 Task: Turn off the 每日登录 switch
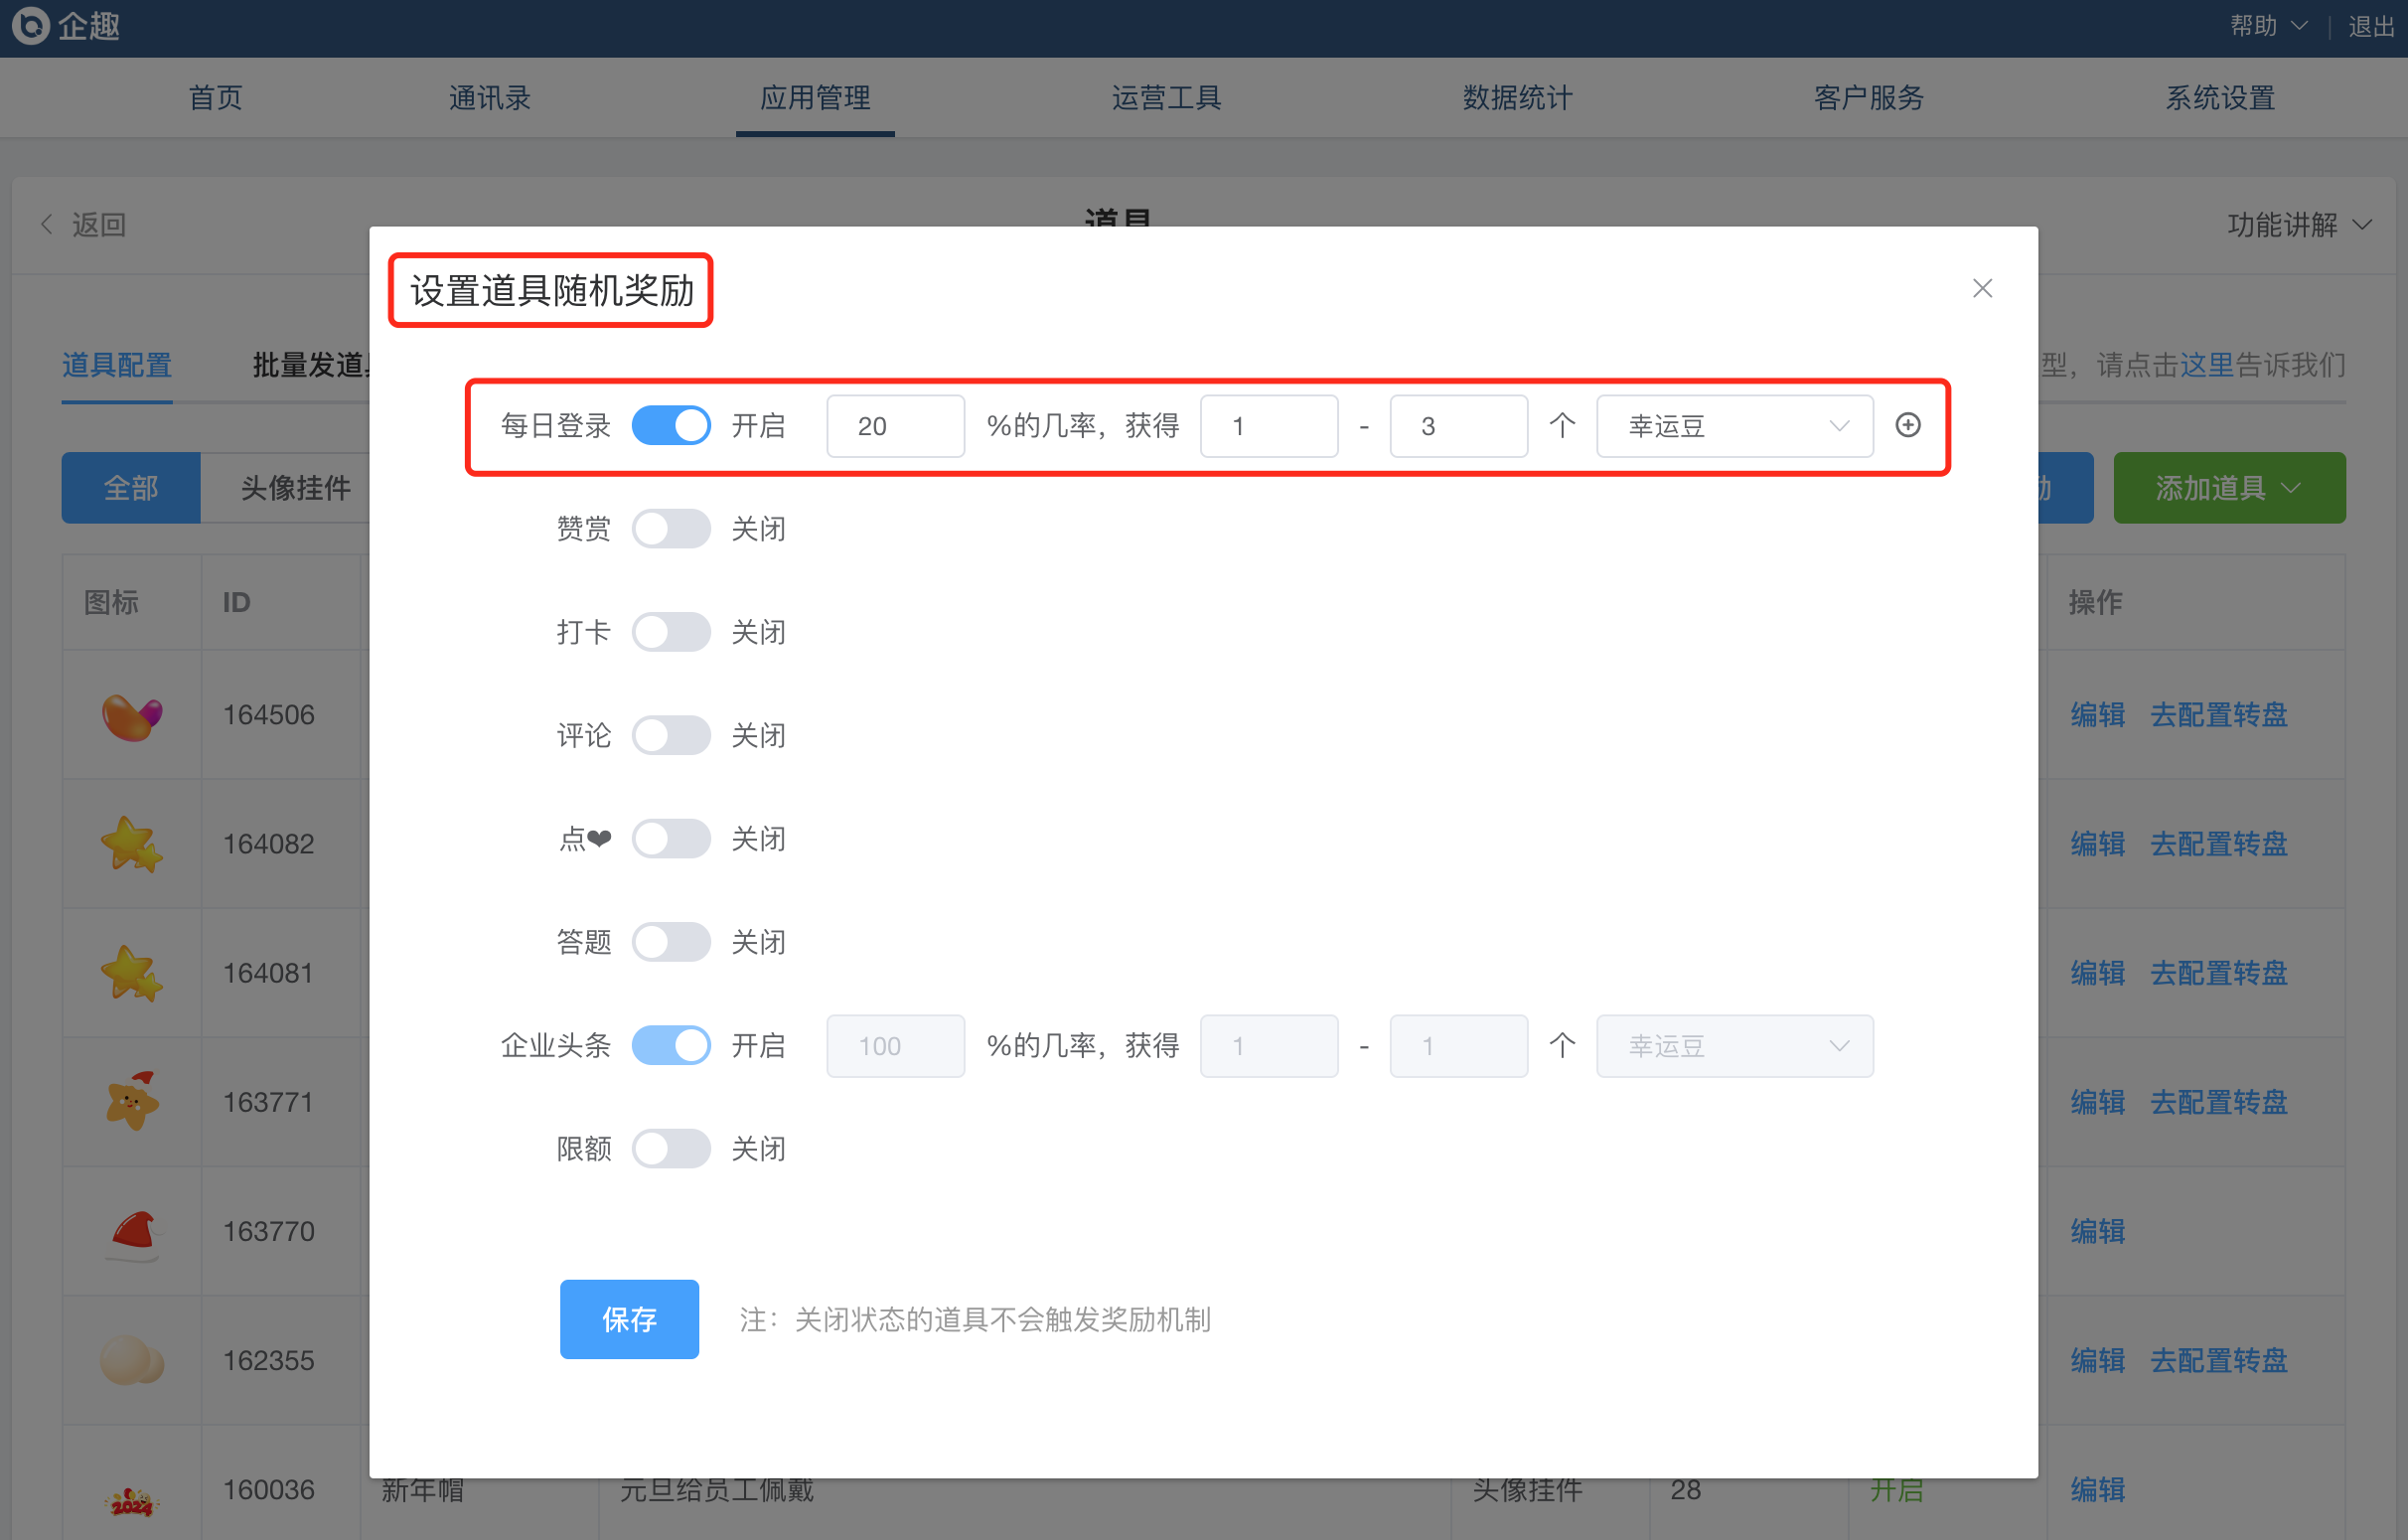tap(671, 426)
